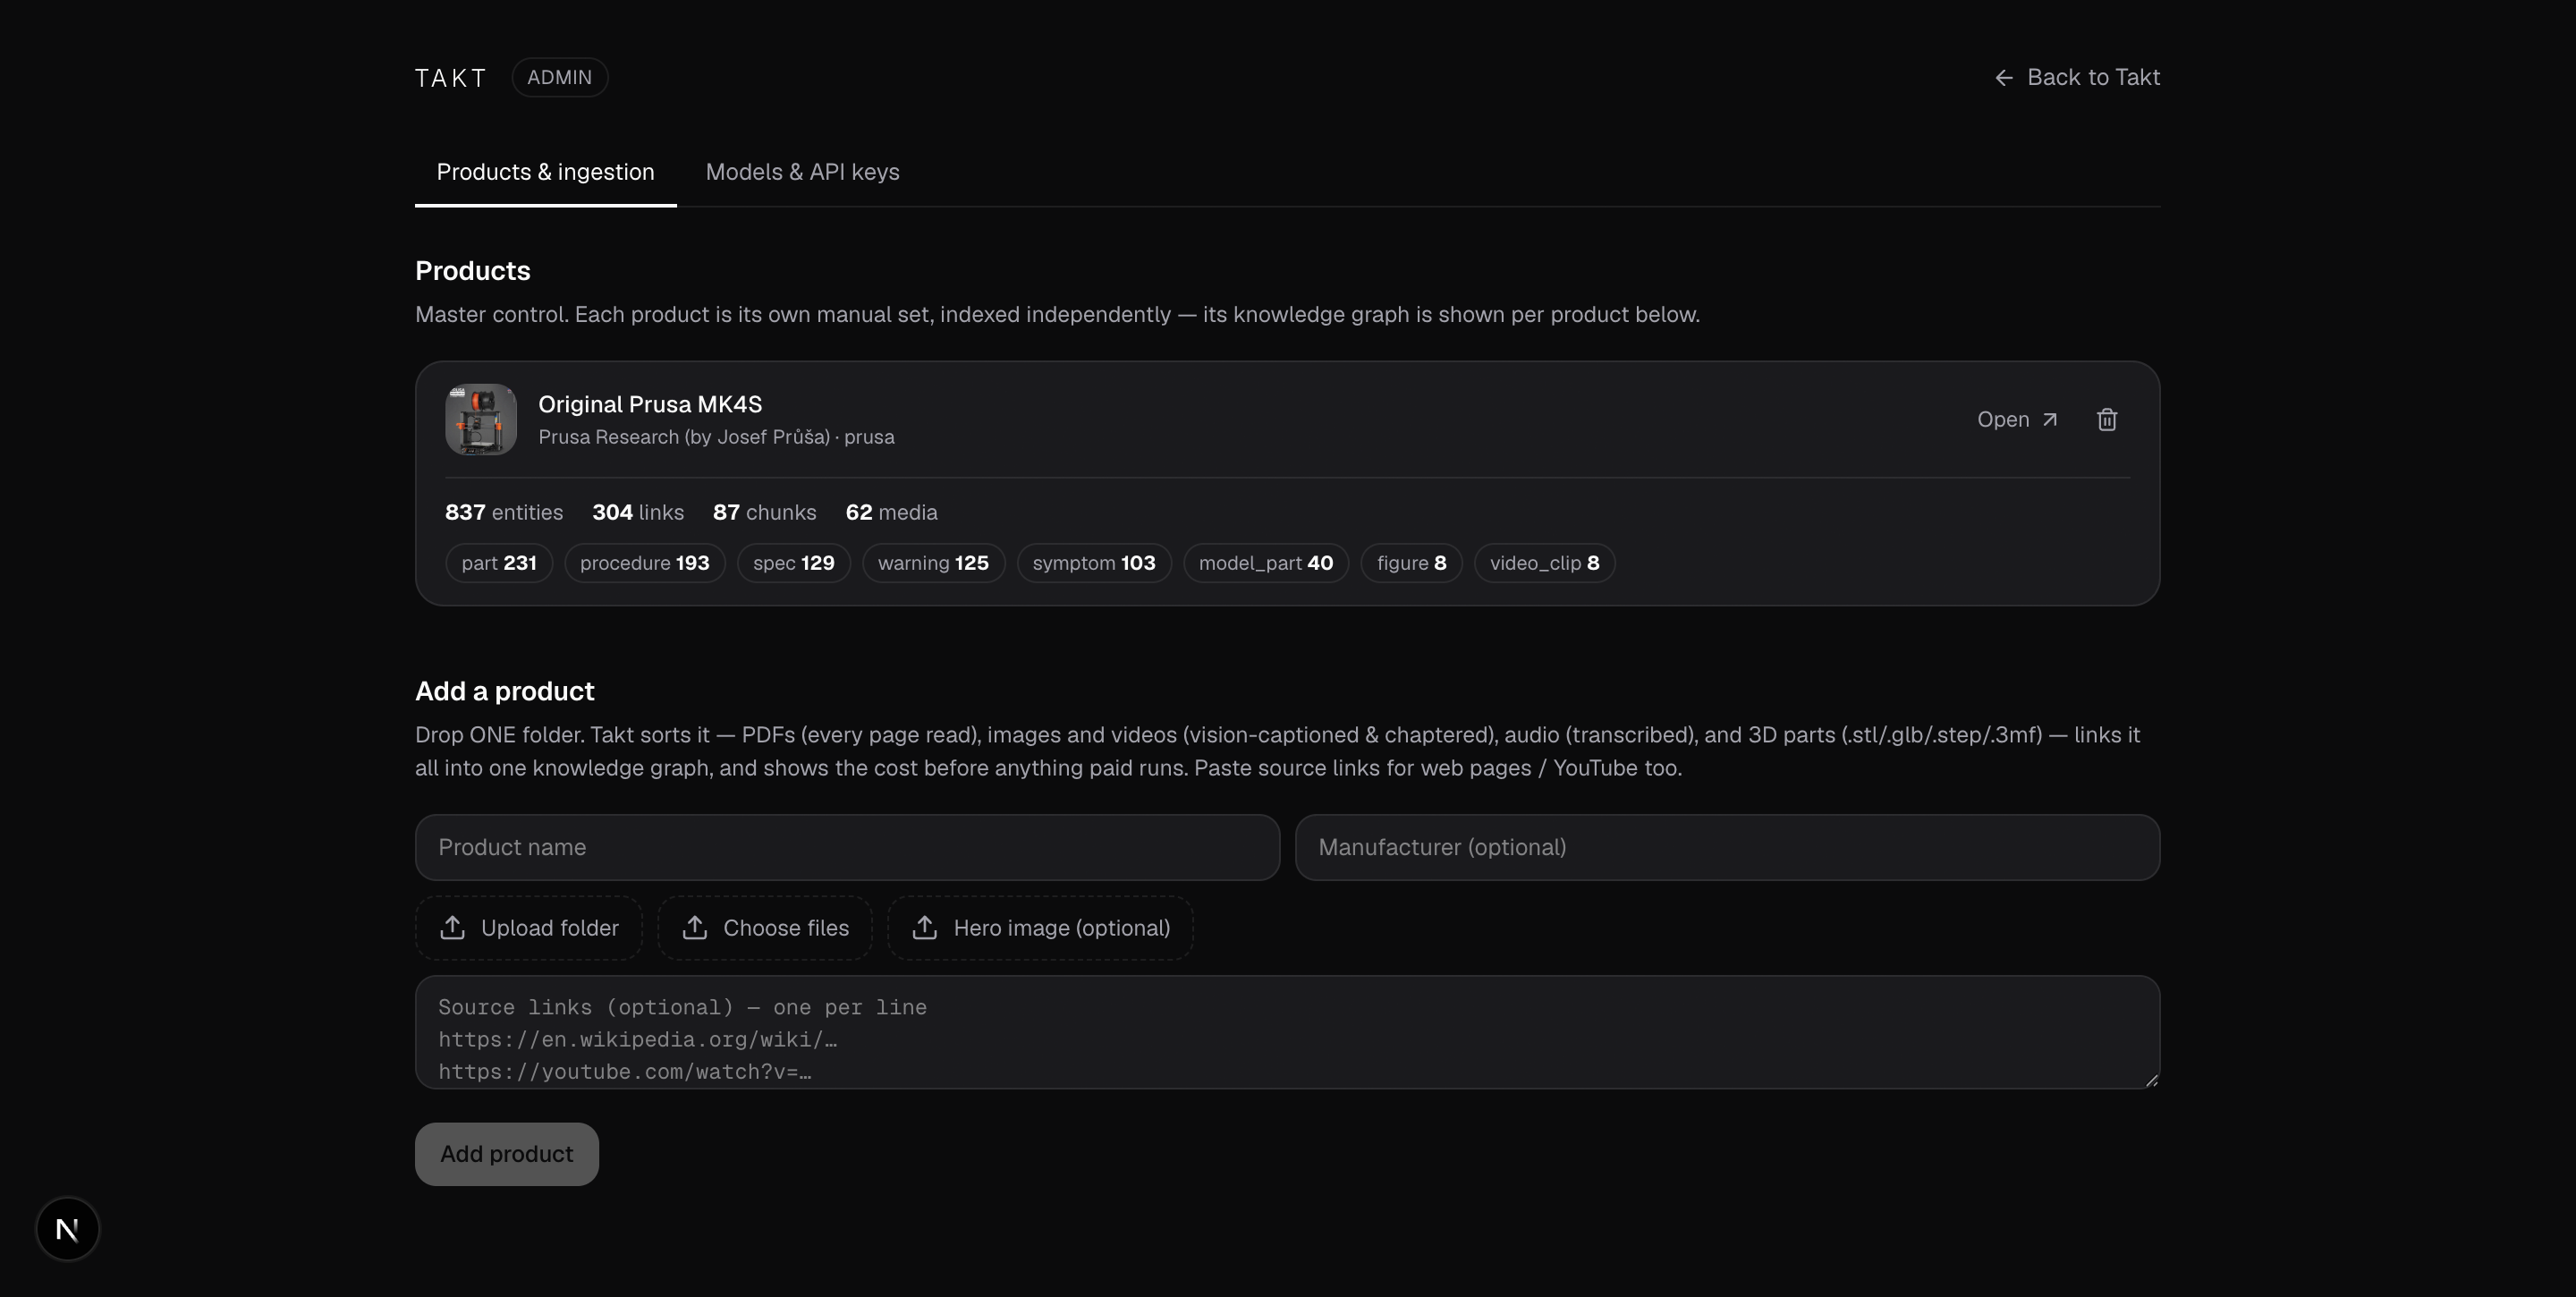Click the ADMIN badge
The height and width of the screenshot is (1297, 2576).
[559, 77]
